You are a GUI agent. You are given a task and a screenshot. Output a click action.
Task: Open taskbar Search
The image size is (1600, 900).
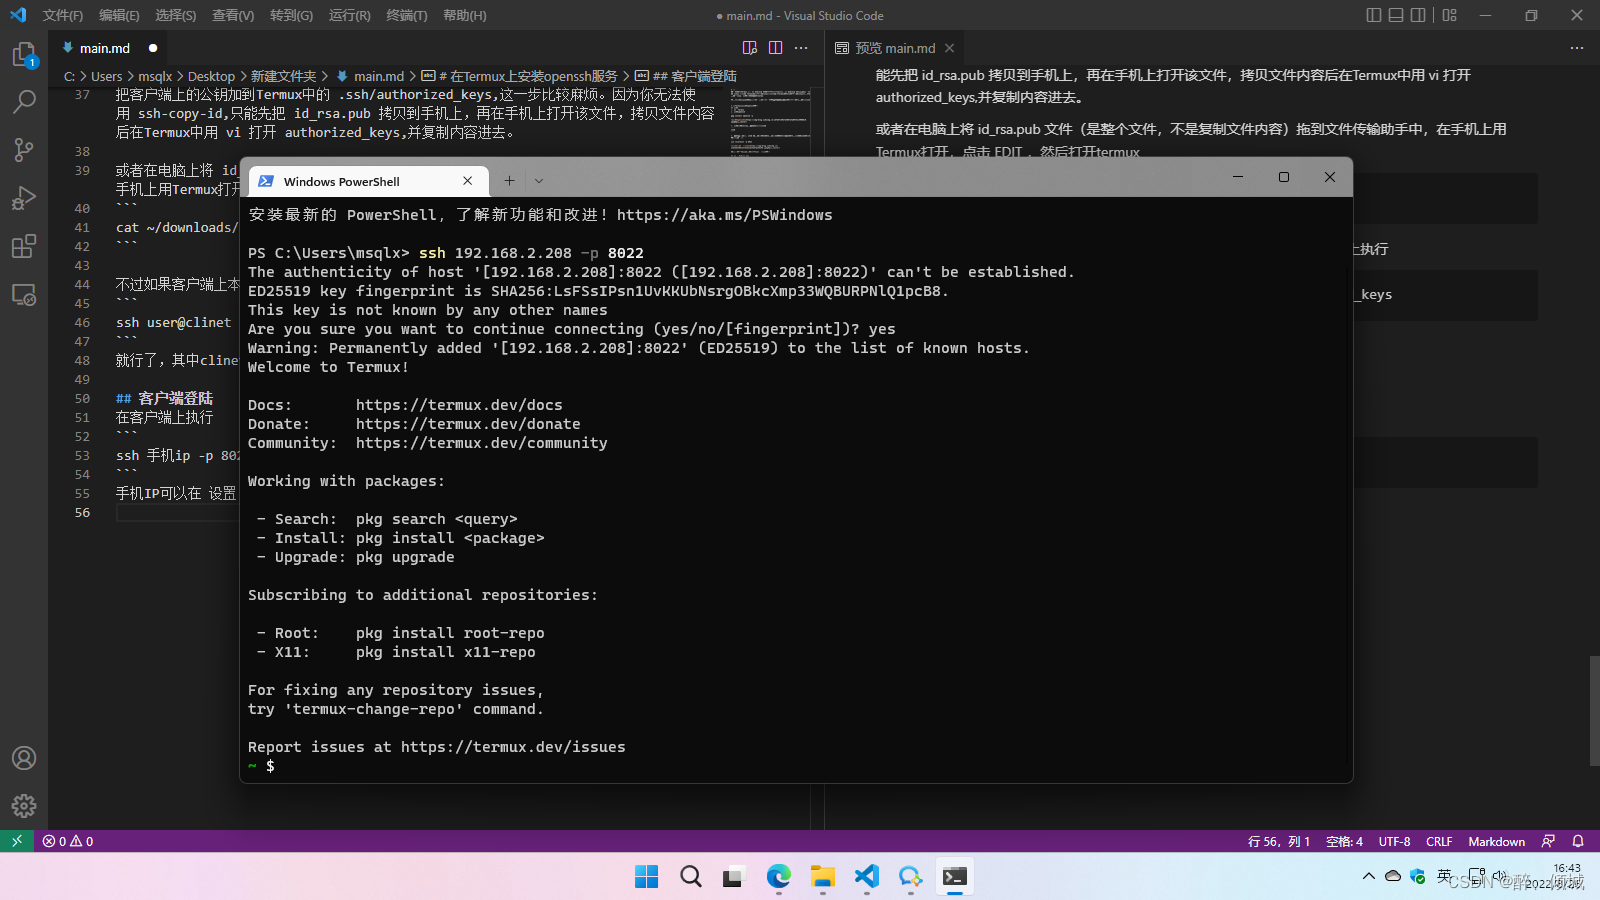pyautogui.click(x=691, y=877)
